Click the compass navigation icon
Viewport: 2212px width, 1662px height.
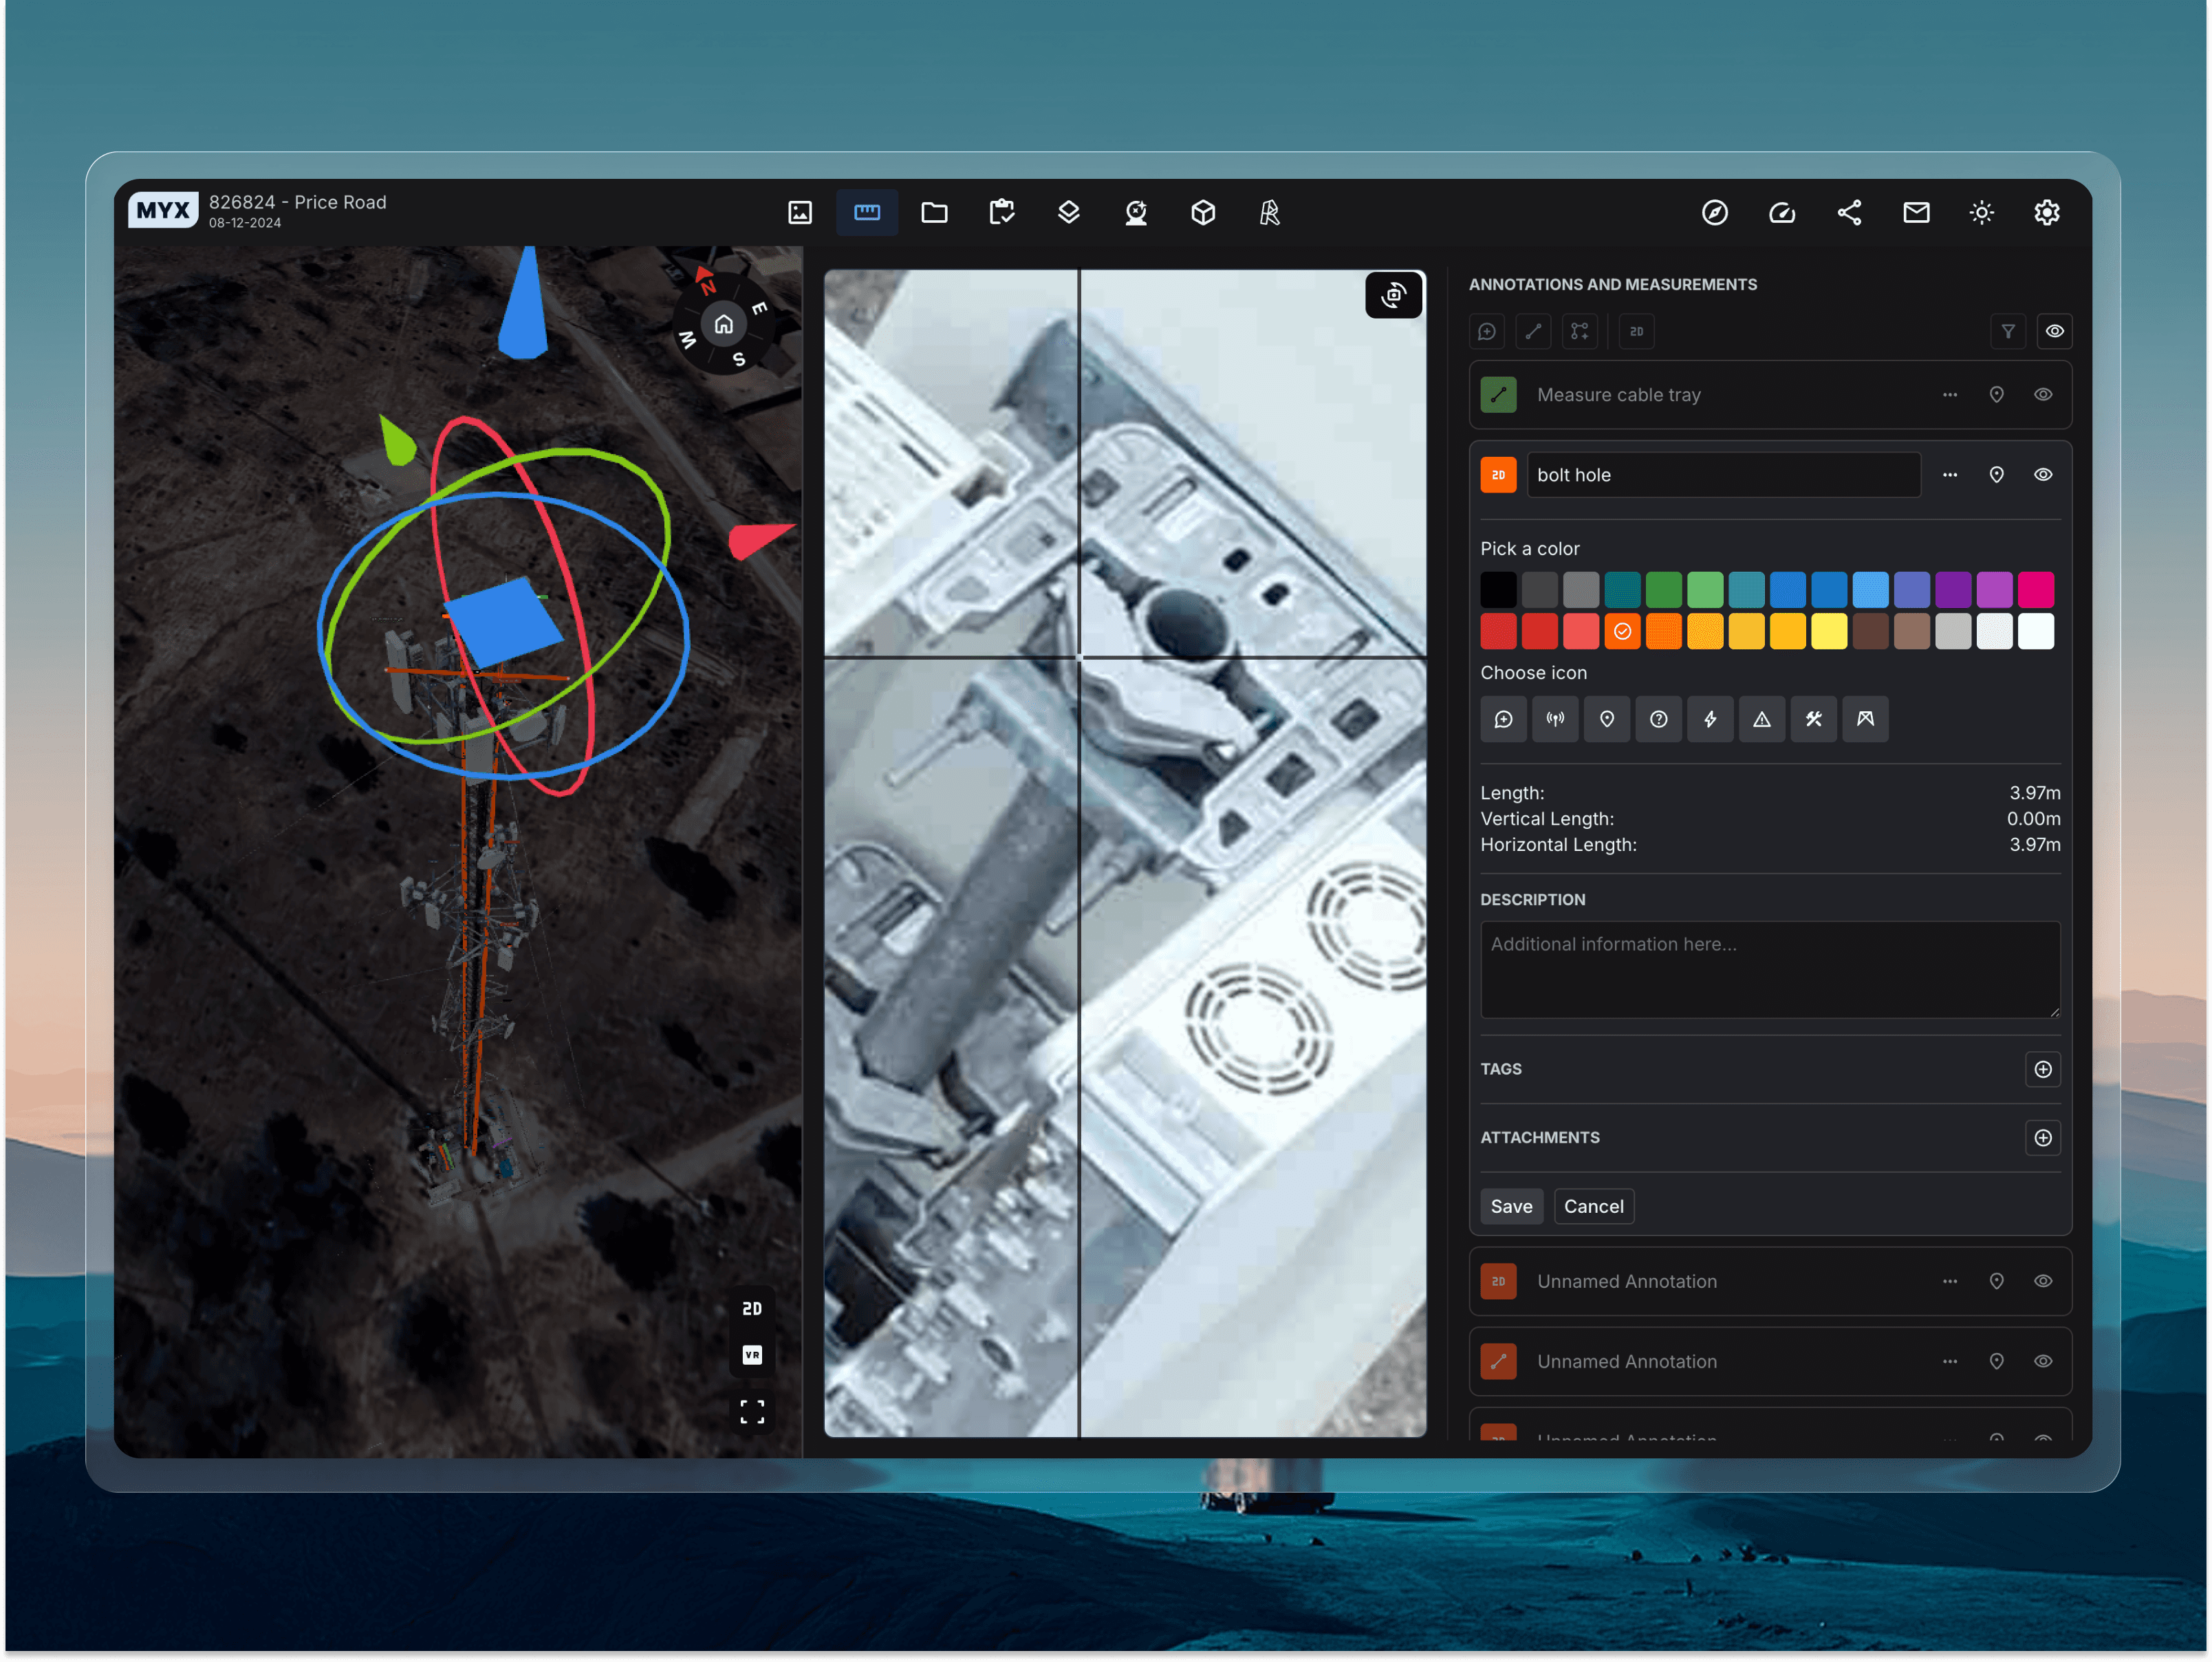(x=1714, y=212)
